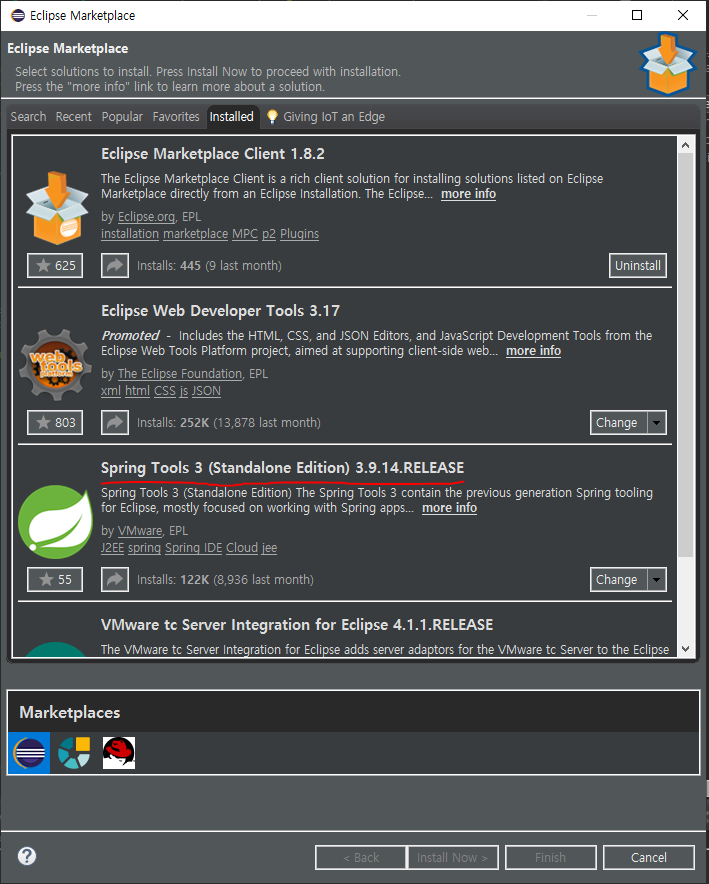Click the Eclipse Marketplace header box icon
The image size is (709, 884).
(668, 64)
